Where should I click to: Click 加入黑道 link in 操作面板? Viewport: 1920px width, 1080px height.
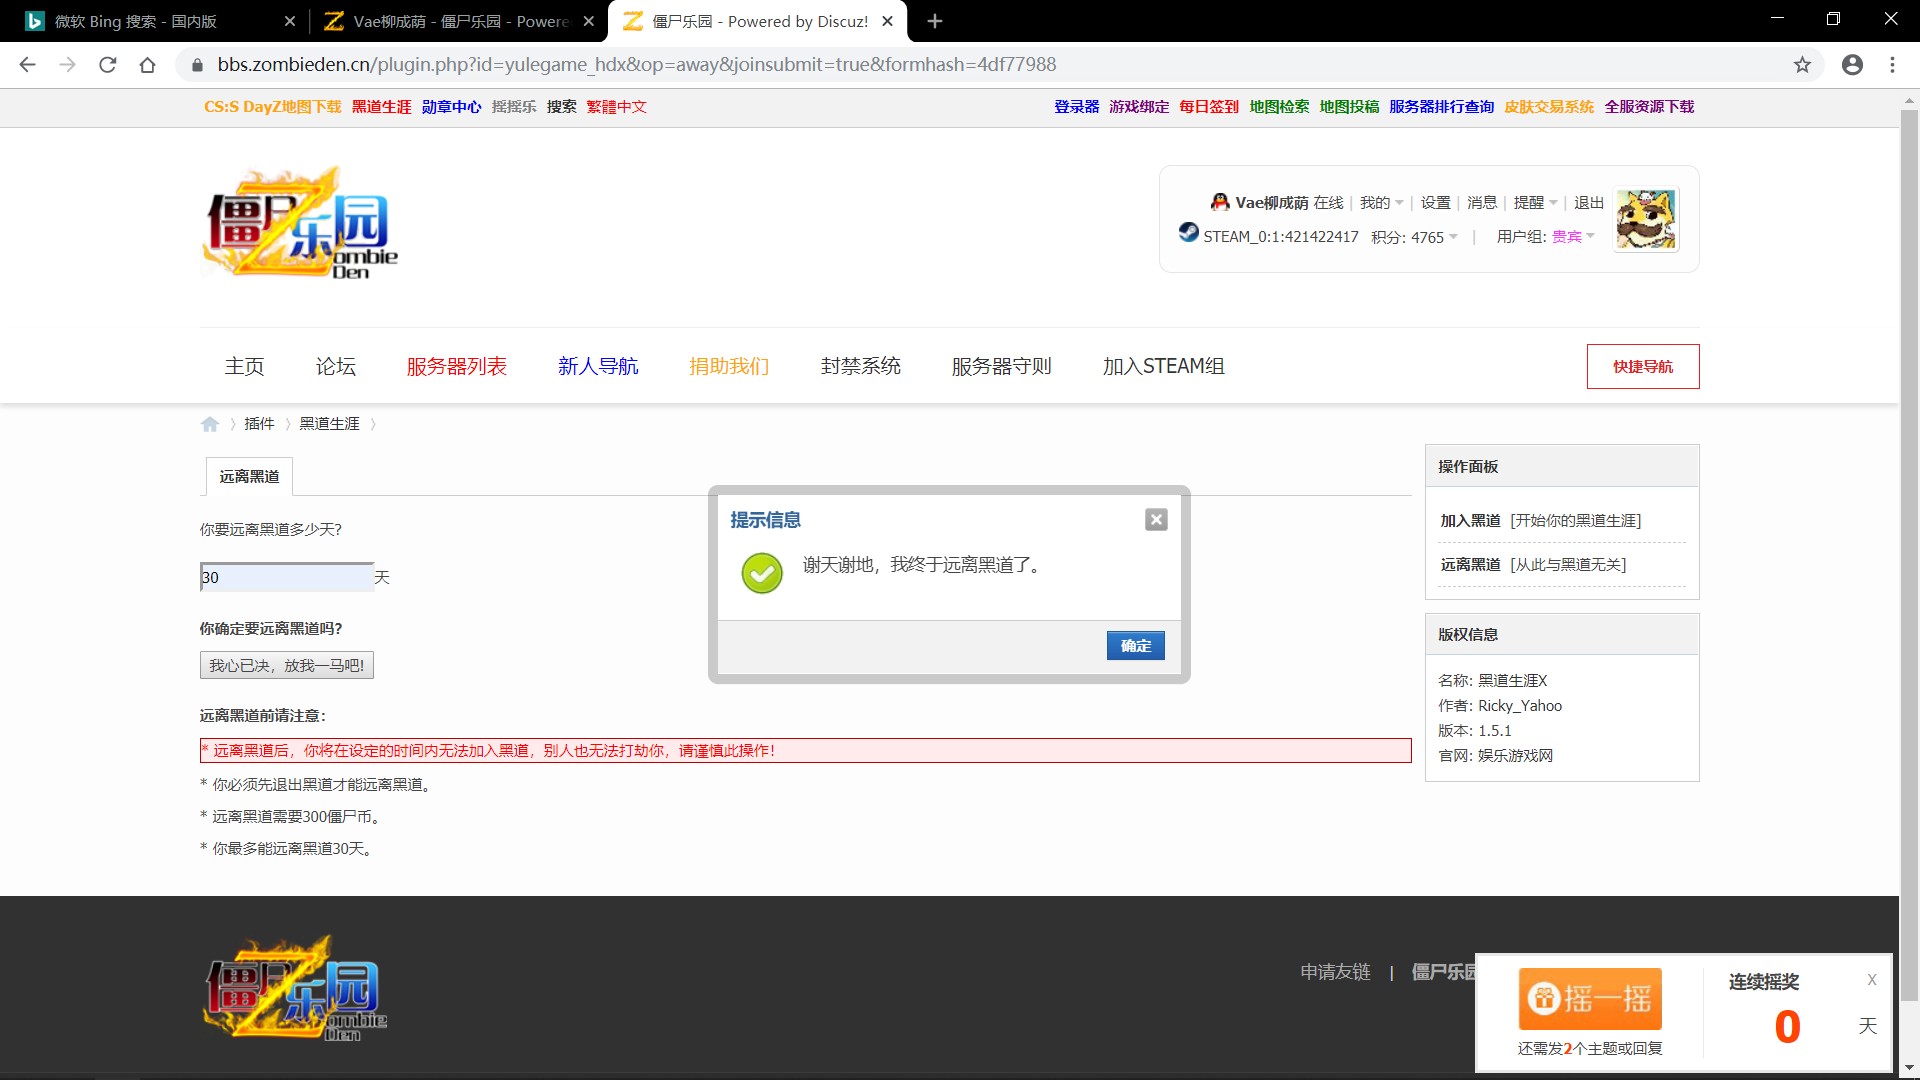[x=1470, y=521]
